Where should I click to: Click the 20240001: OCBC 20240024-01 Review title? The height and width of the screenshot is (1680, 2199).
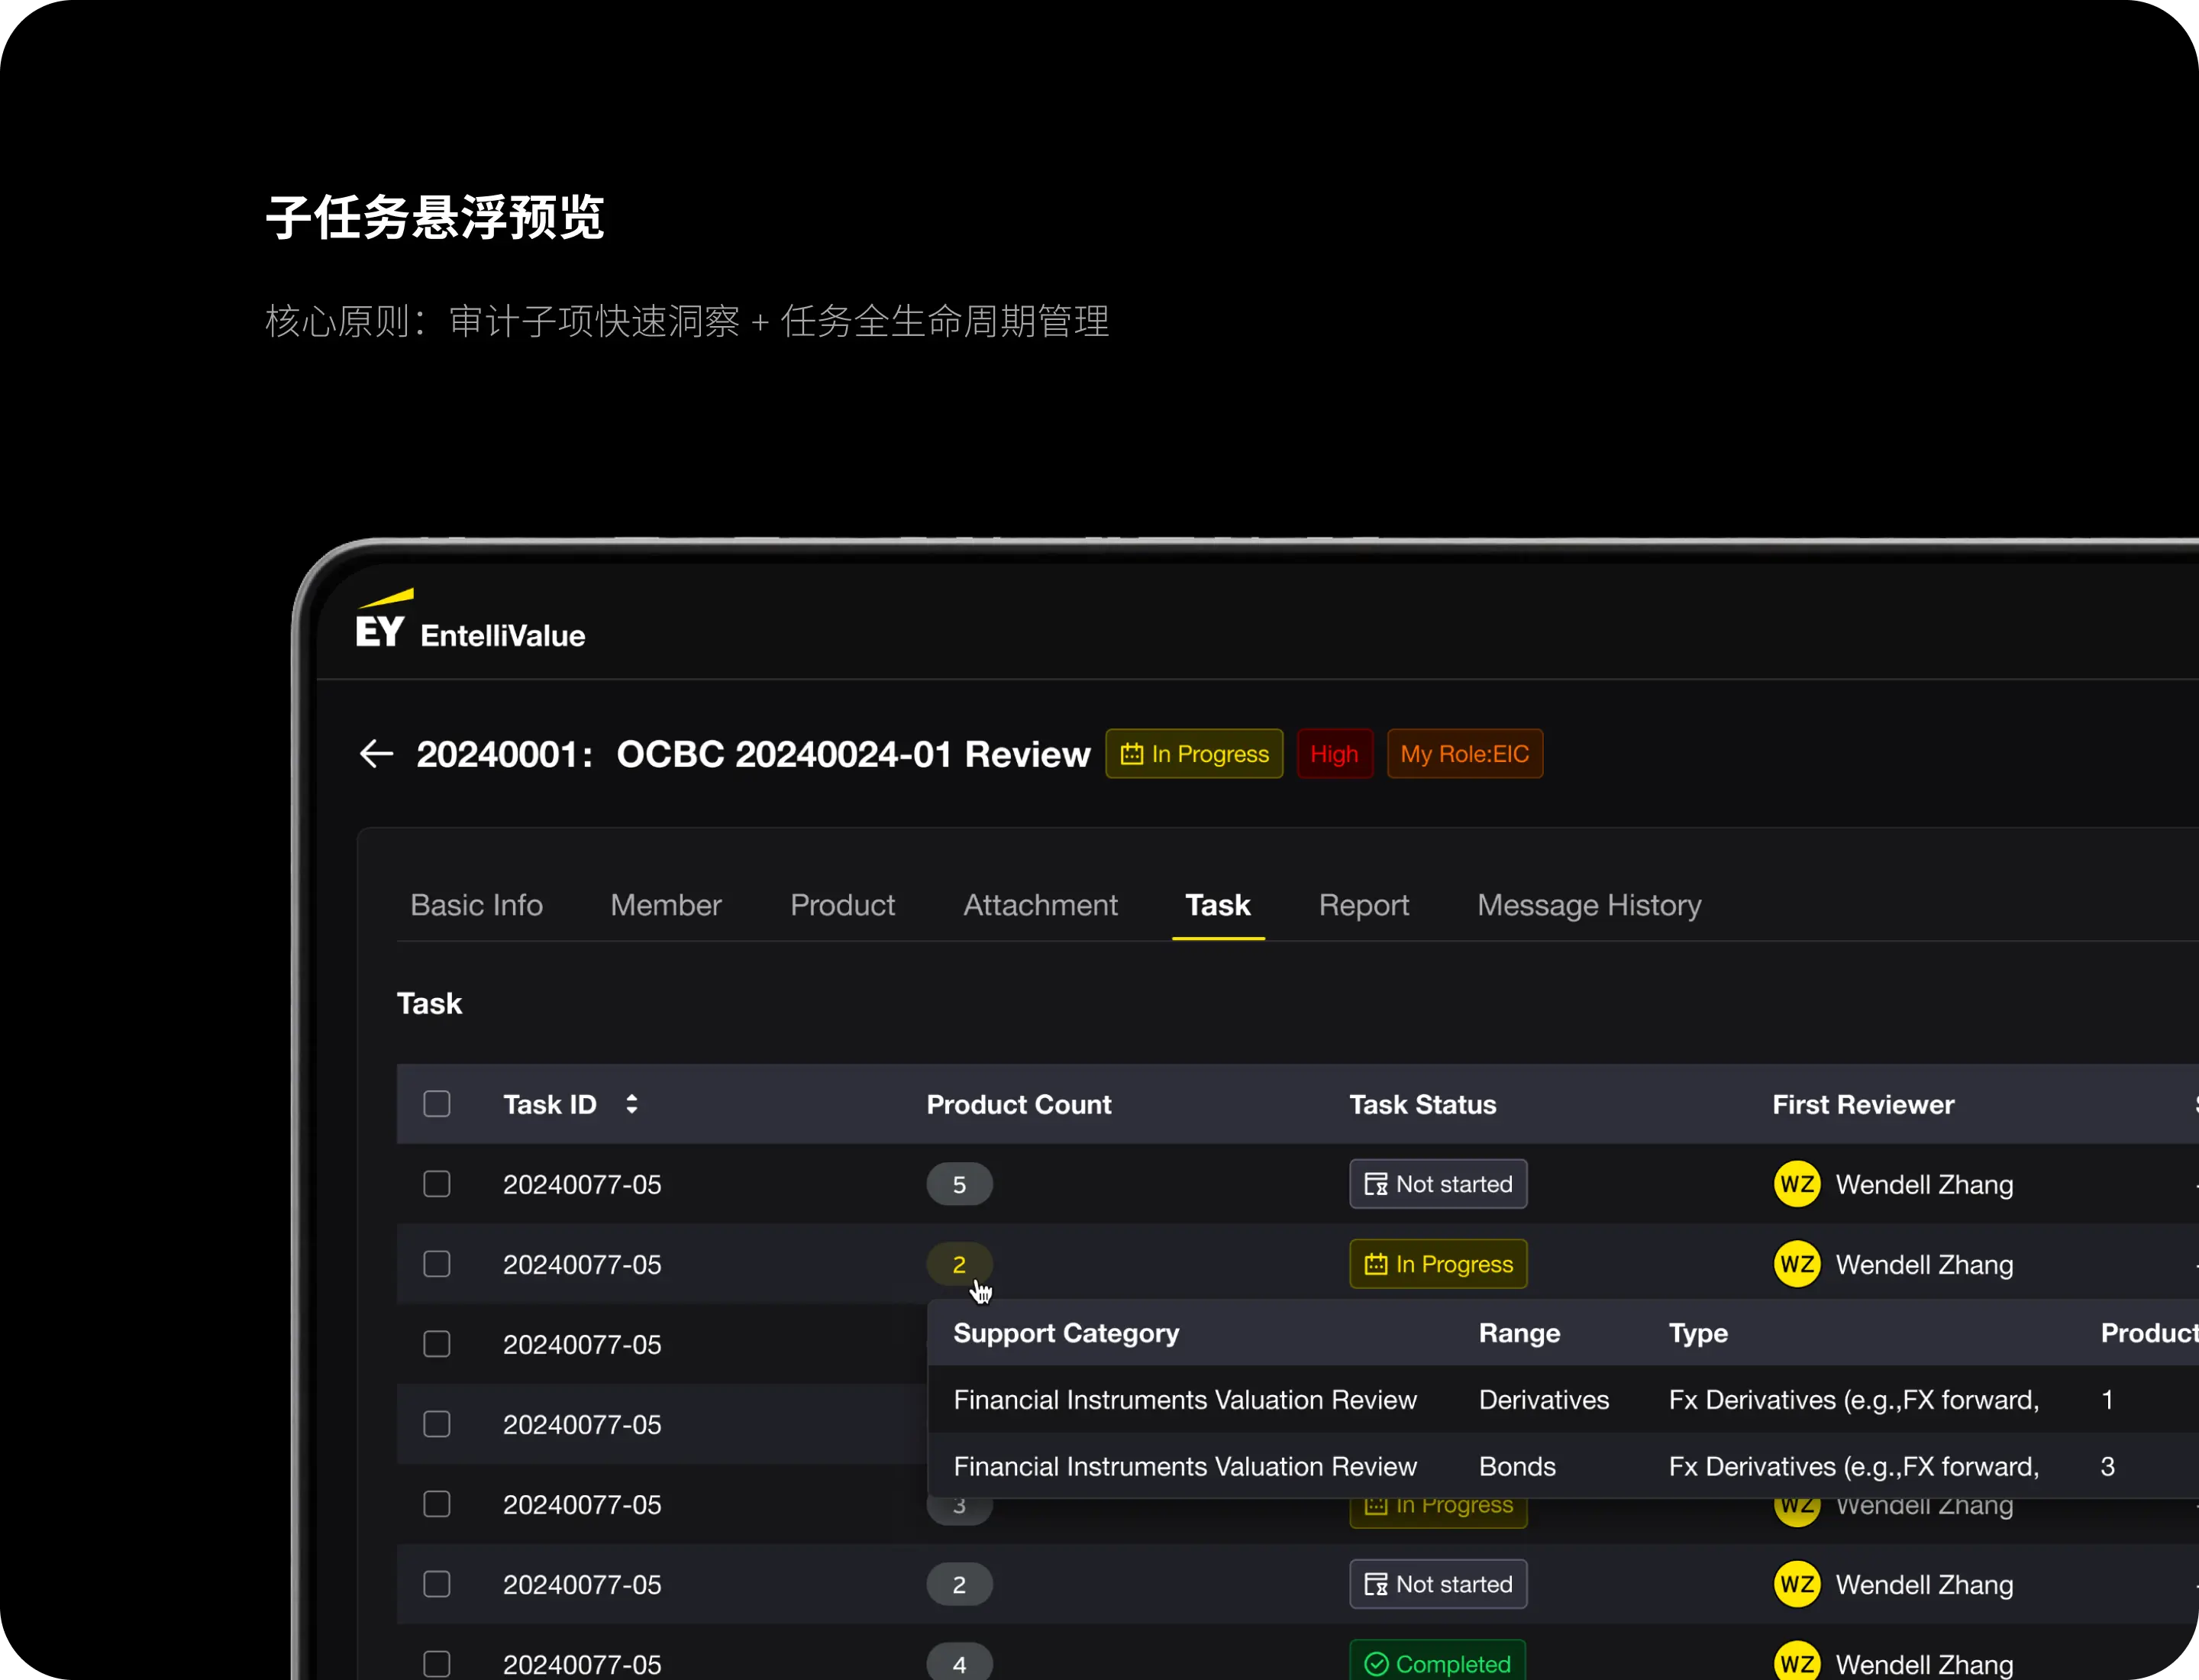pyautogui.click(x=753, y=754)
